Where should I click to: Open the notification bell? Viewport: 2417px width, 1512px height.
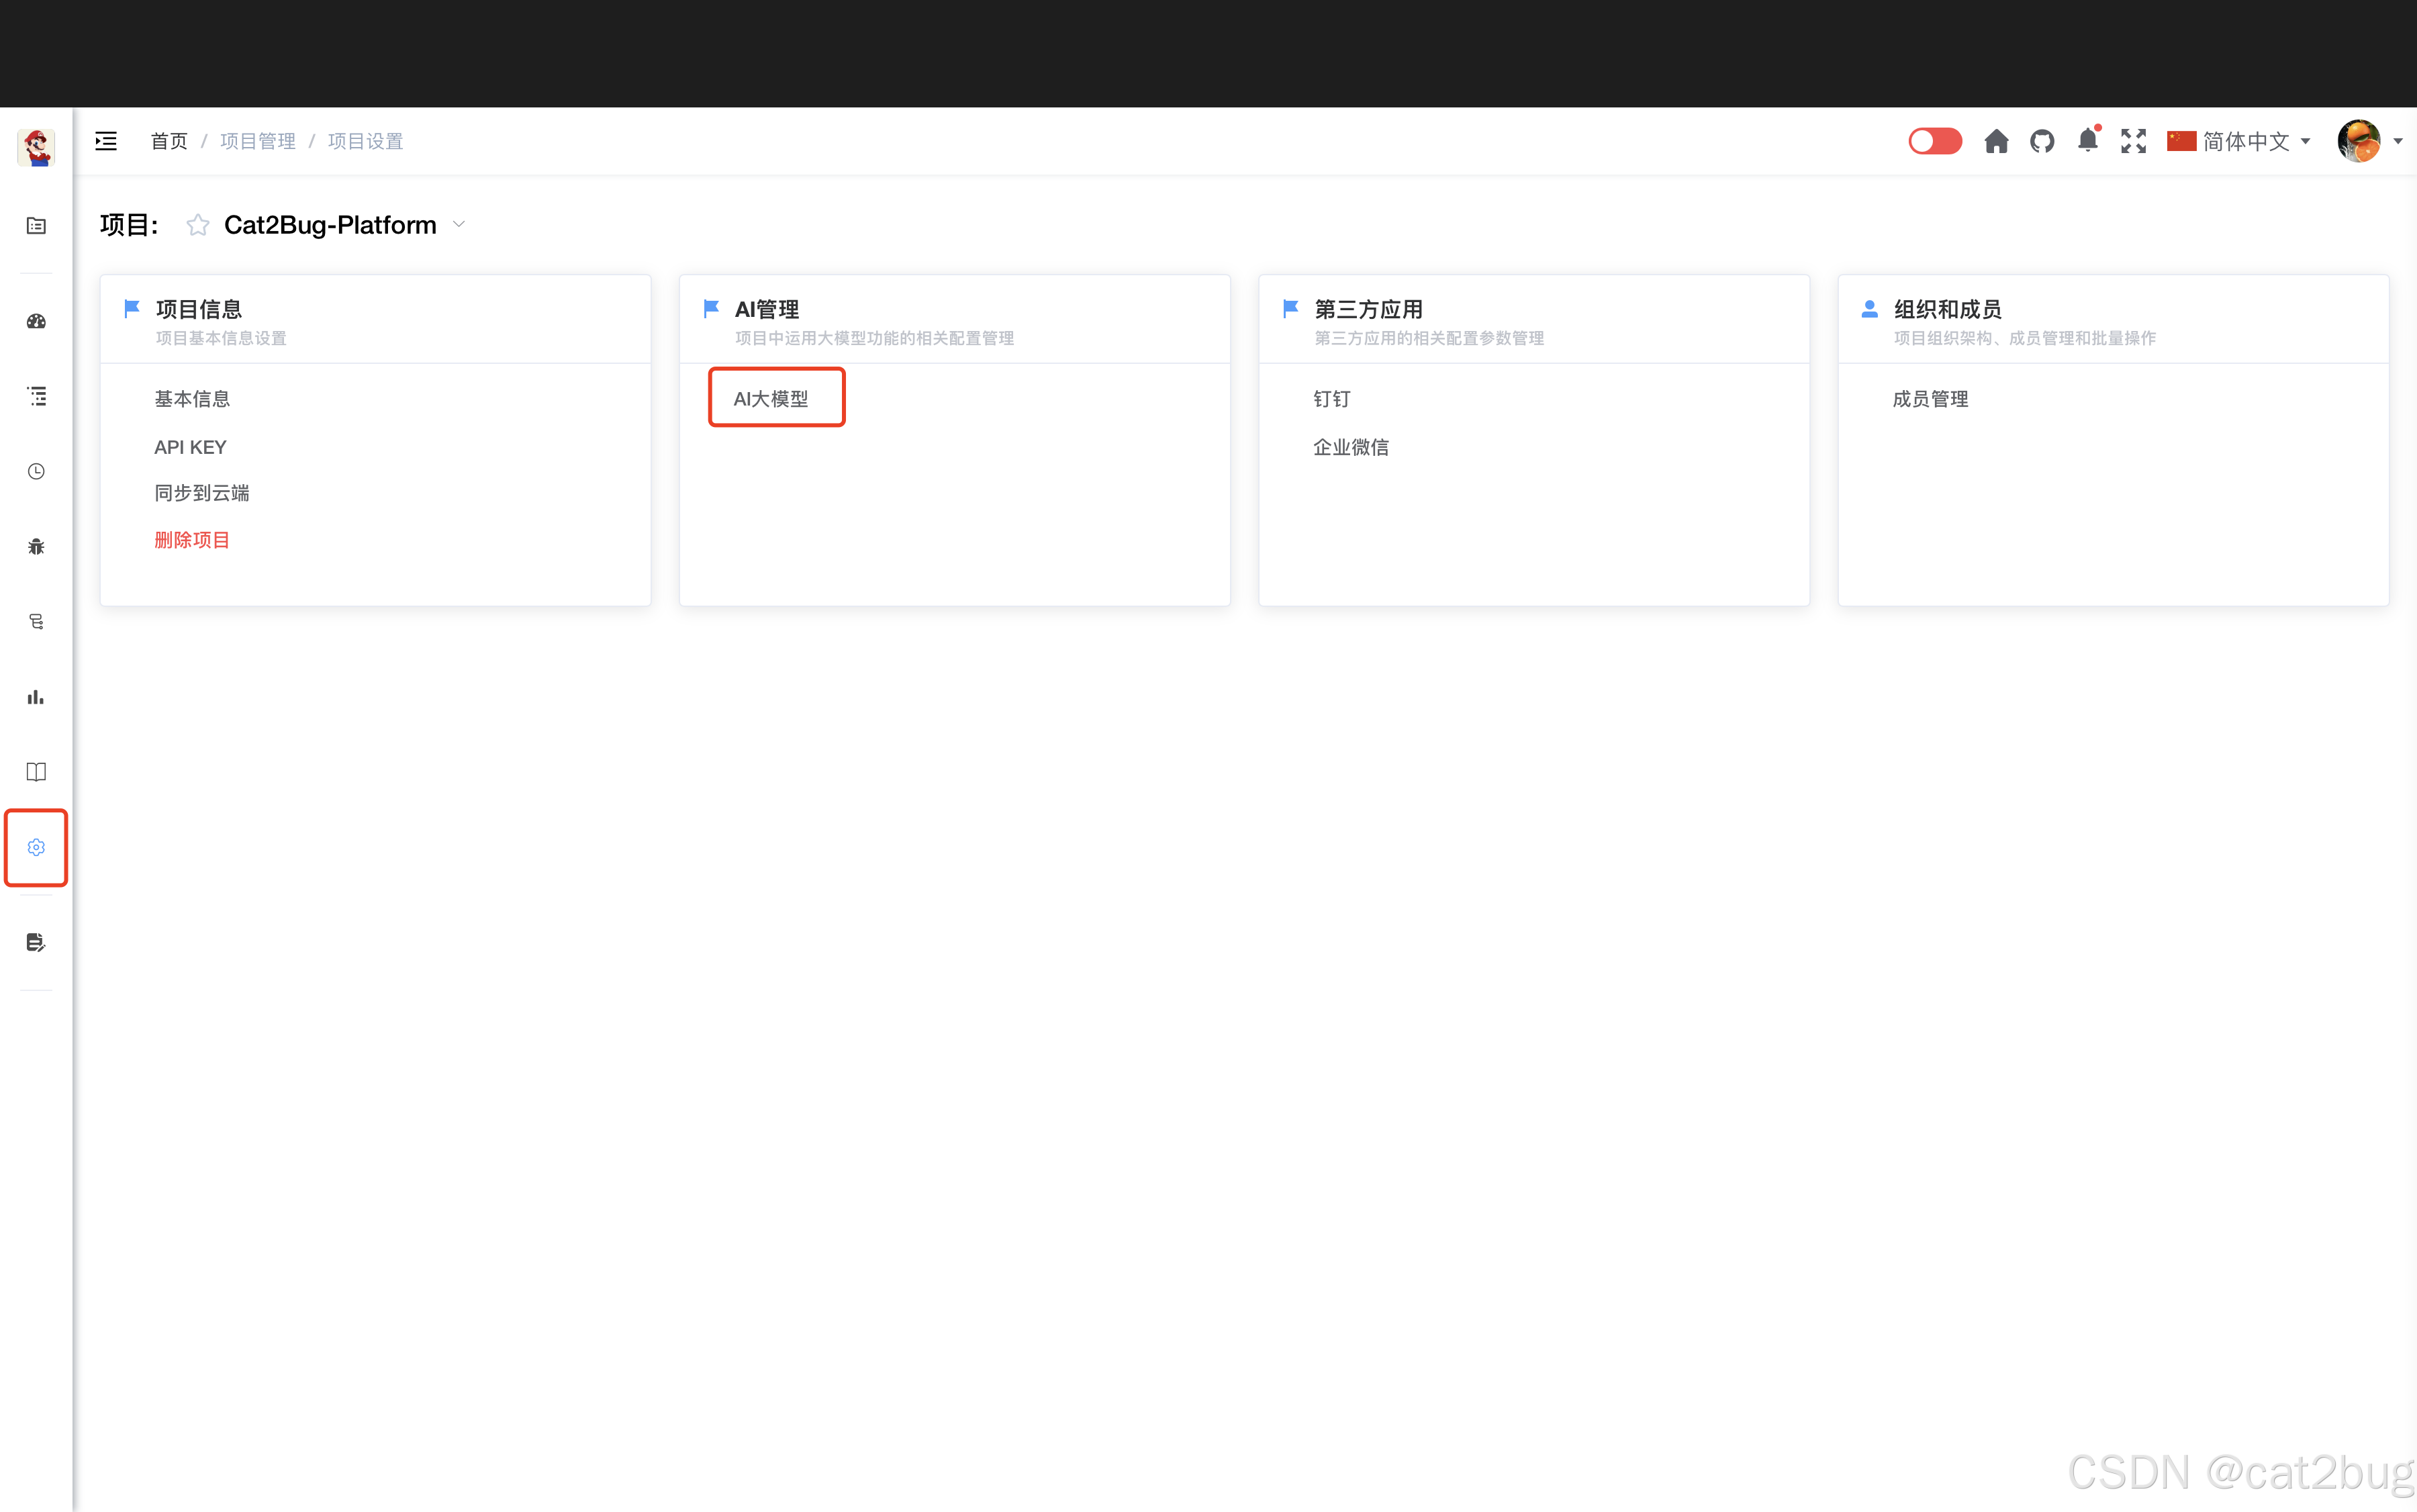(x=2087, y=141)
